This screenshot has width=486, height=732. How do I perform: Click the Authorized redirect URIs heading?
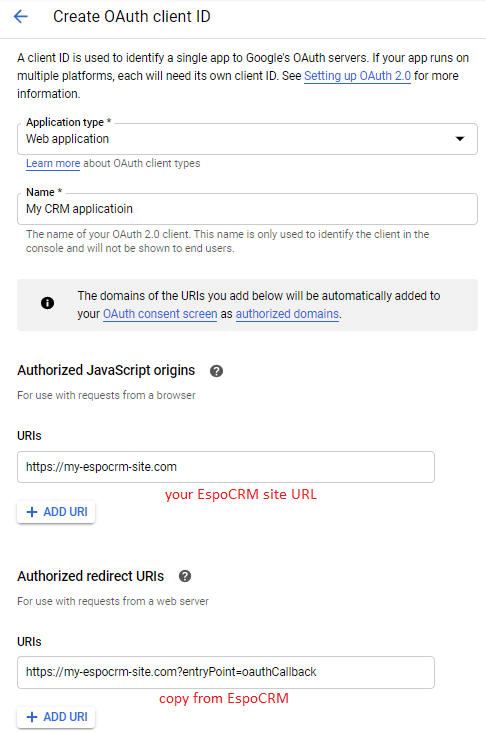click(91, 576)
